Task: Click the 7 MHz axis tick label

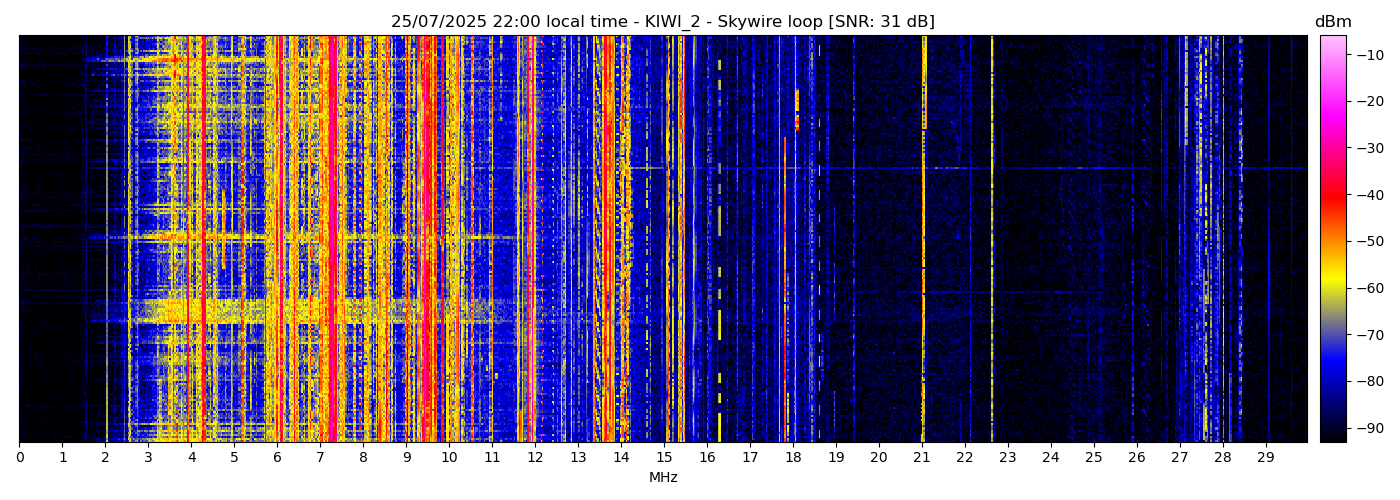Action: point(320,457)
